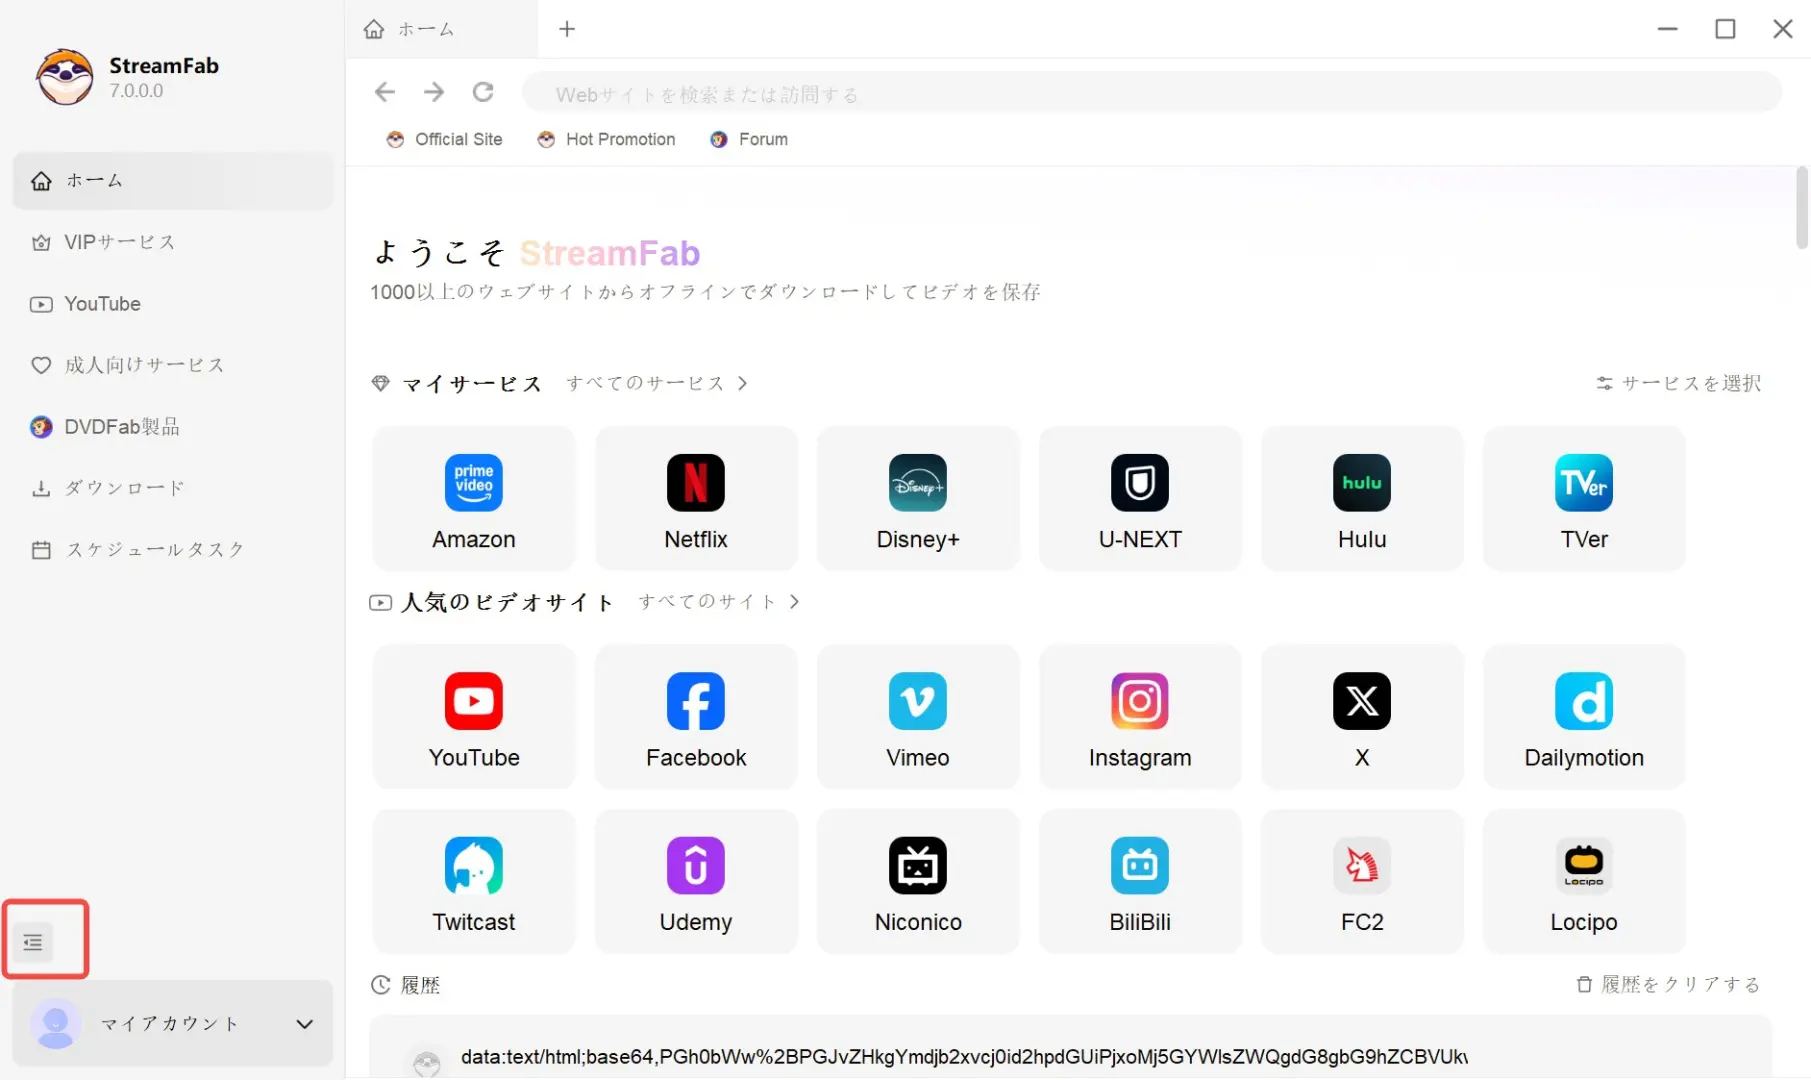Click the vertical scrollbar on the right

[x=1802, y=208]
